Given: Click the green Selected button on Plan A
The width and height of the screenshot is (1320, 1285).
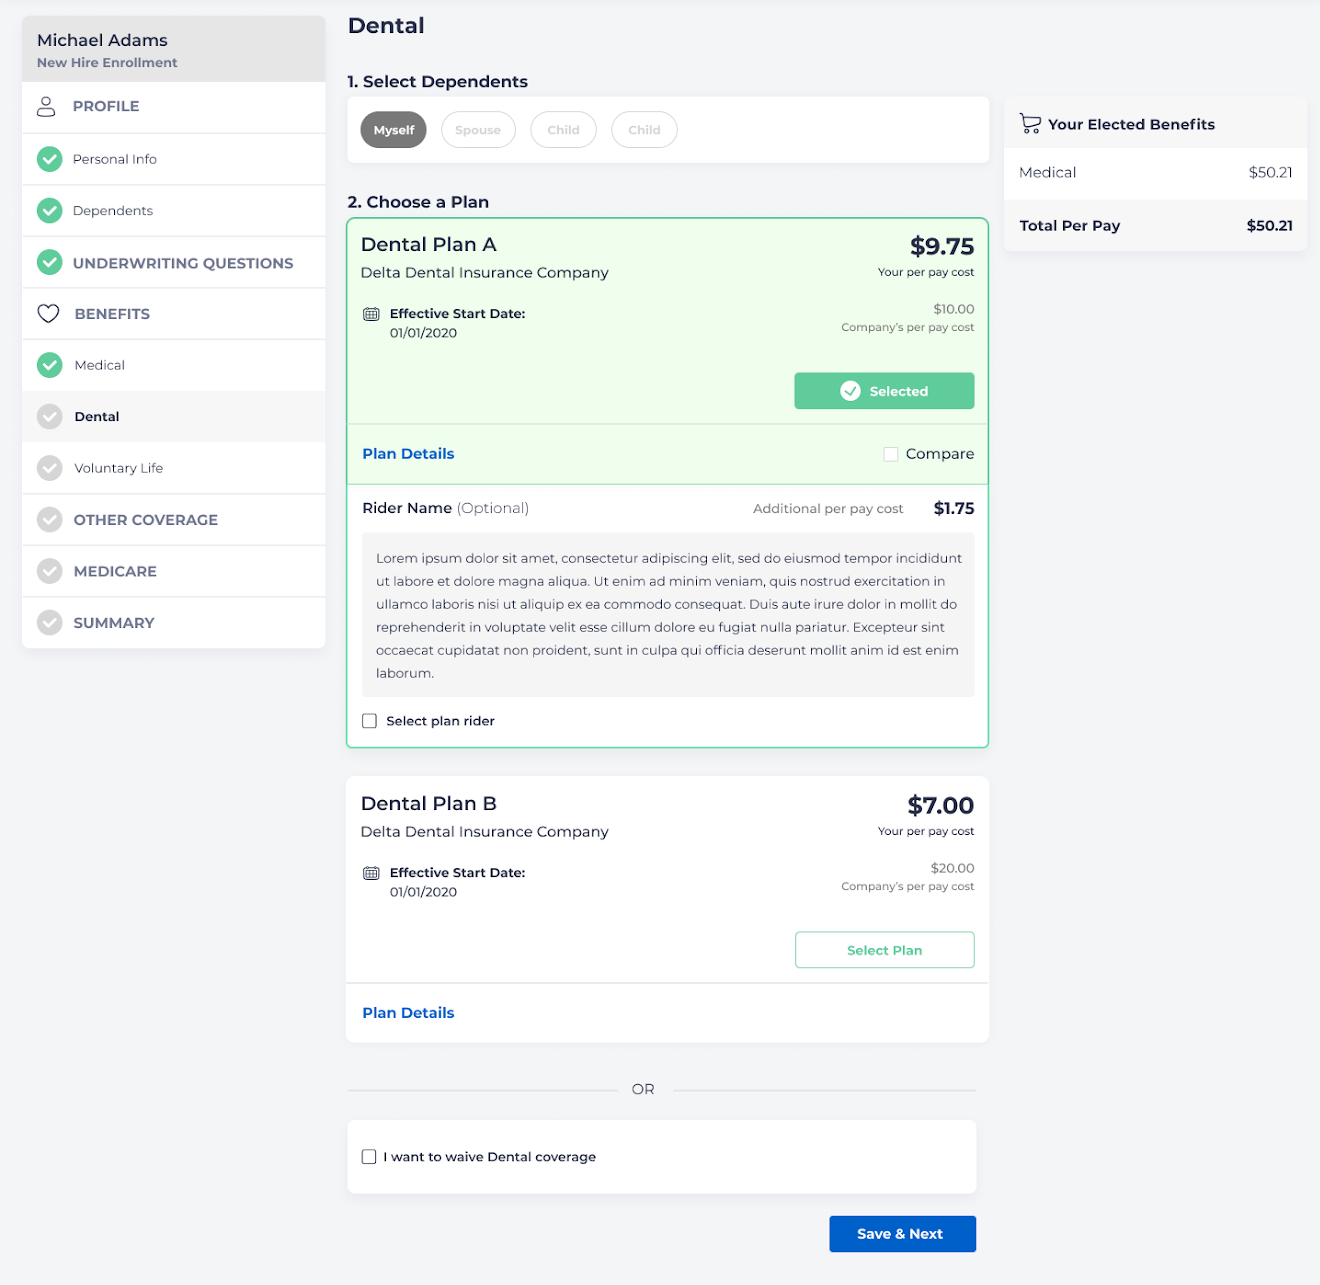Looking at the screenshot, I should click(x=884, y=391).
